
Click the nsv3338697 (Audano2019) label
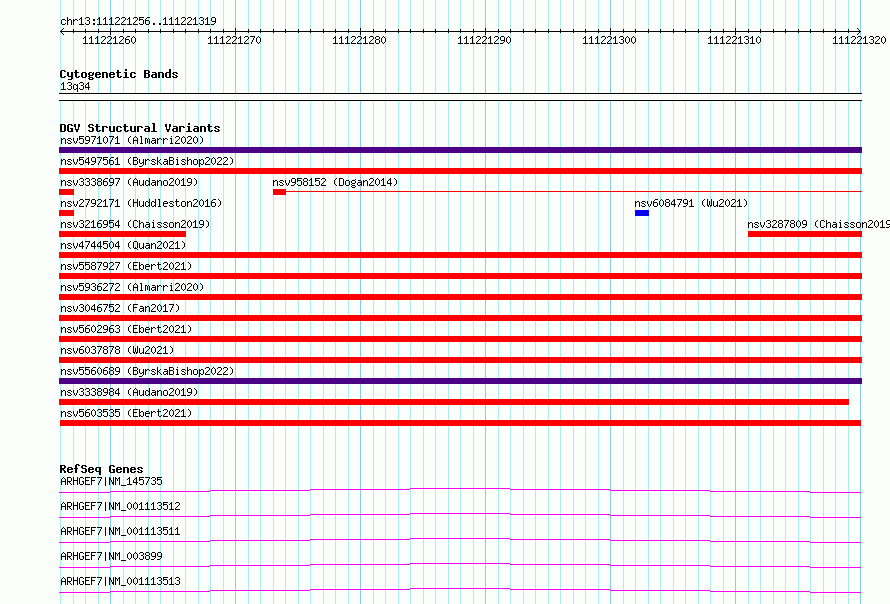(129, 182)
